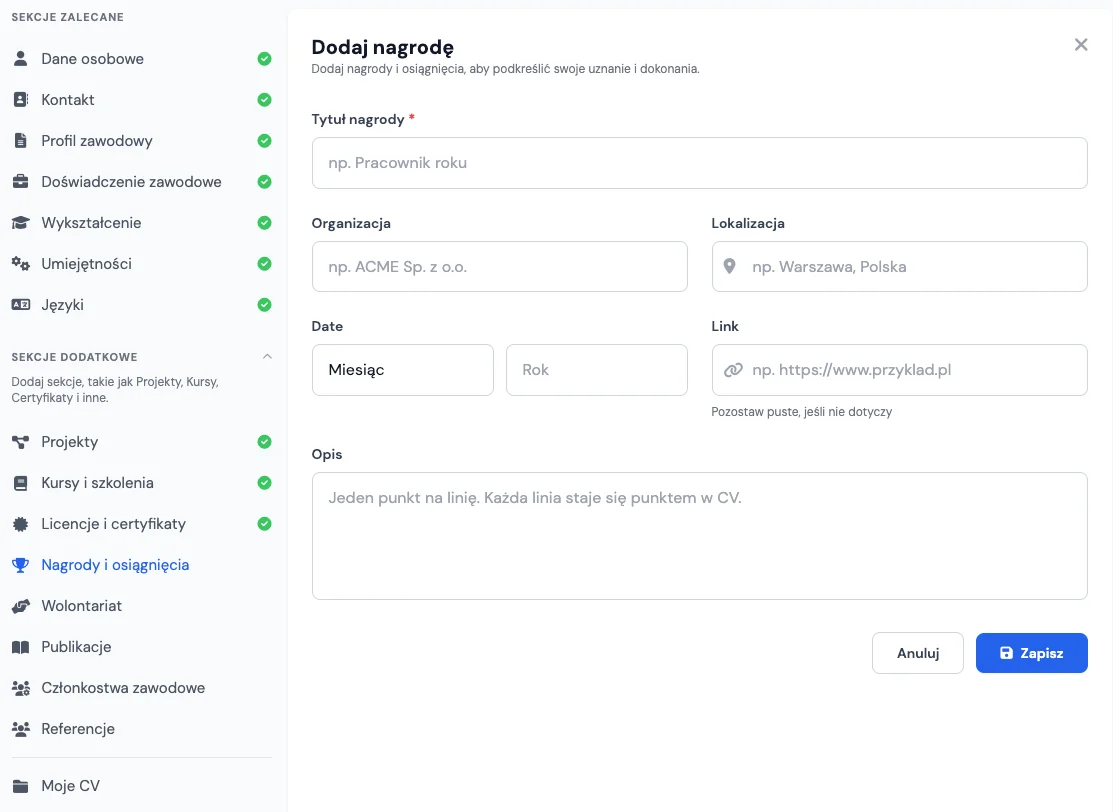The height and width of the screenshot is (812, 1113).
Task: Go to Projekty section
Action: click(x=141, y=442)
